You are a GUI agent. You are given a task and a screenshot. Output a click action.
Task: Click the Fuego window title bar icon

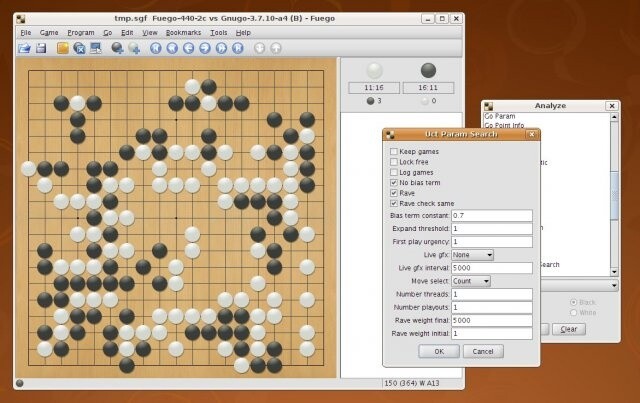20,19
